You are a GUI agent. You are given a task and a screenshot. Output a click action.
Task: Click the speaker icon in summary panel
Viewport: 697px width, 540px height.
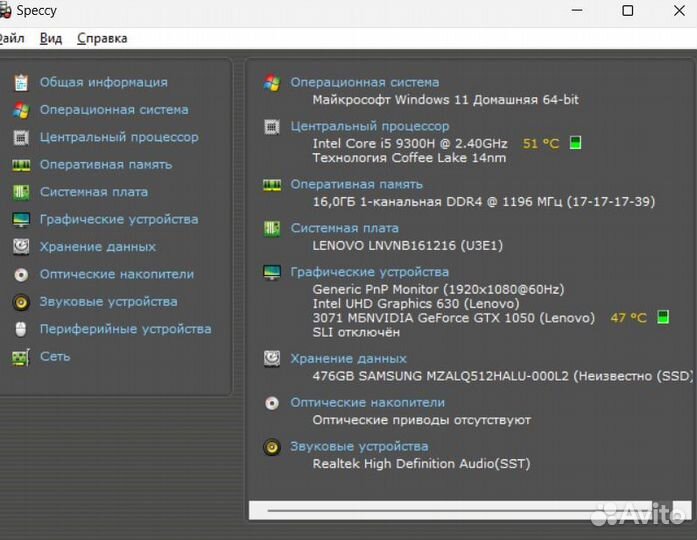tap(272, 447)
